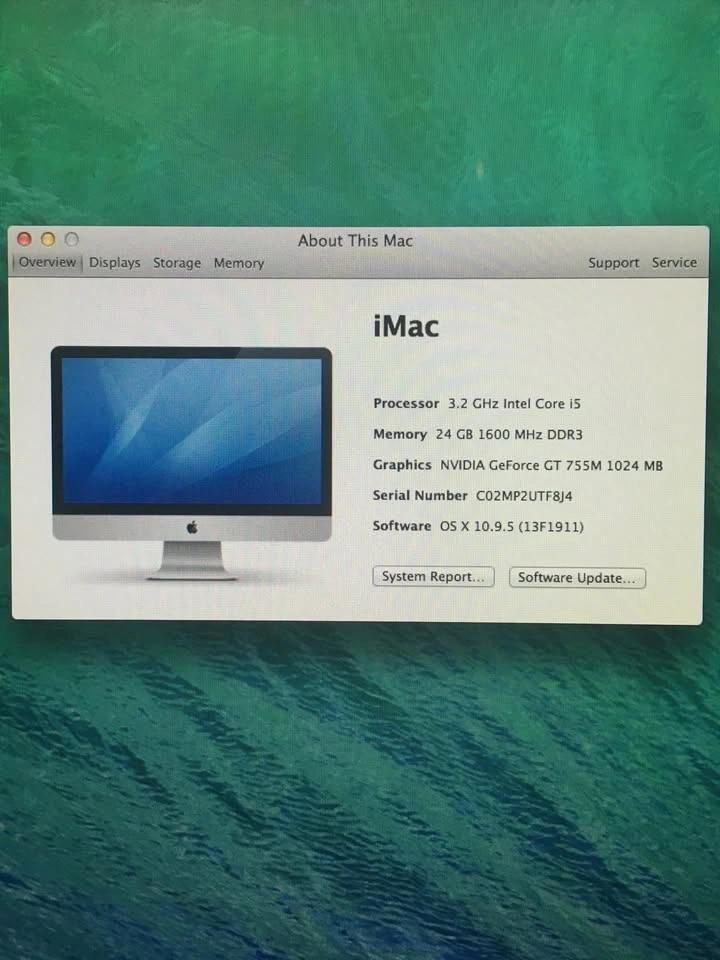Minimize the About This Mac window
The height and width of the screenshot is (960, 720).
48,239
